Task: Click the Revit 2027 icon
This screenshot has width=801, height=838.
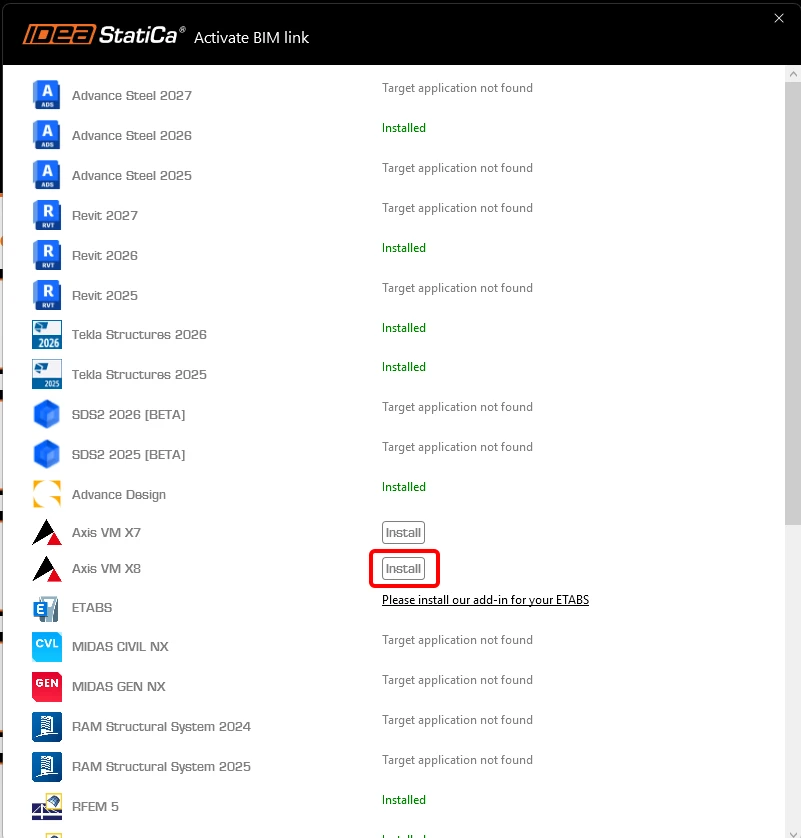Action: point(47,215)
